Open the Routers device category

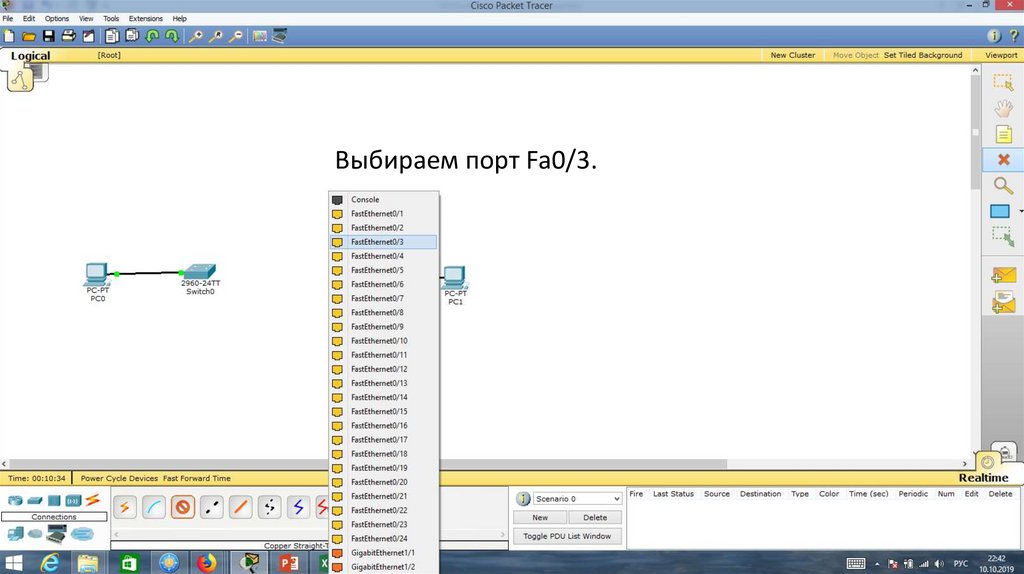pos(14,501)
